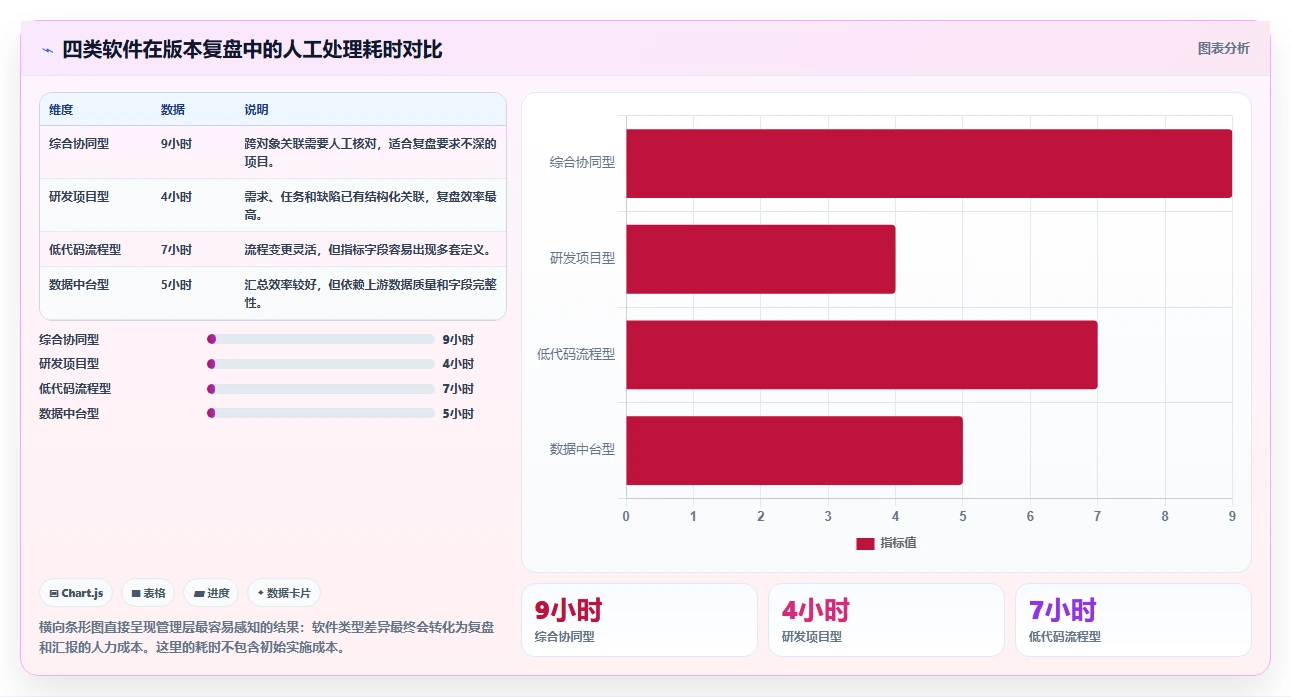Click the 数据 column header
Screen dimensions: 1291x697
click(x=173, y=110)
